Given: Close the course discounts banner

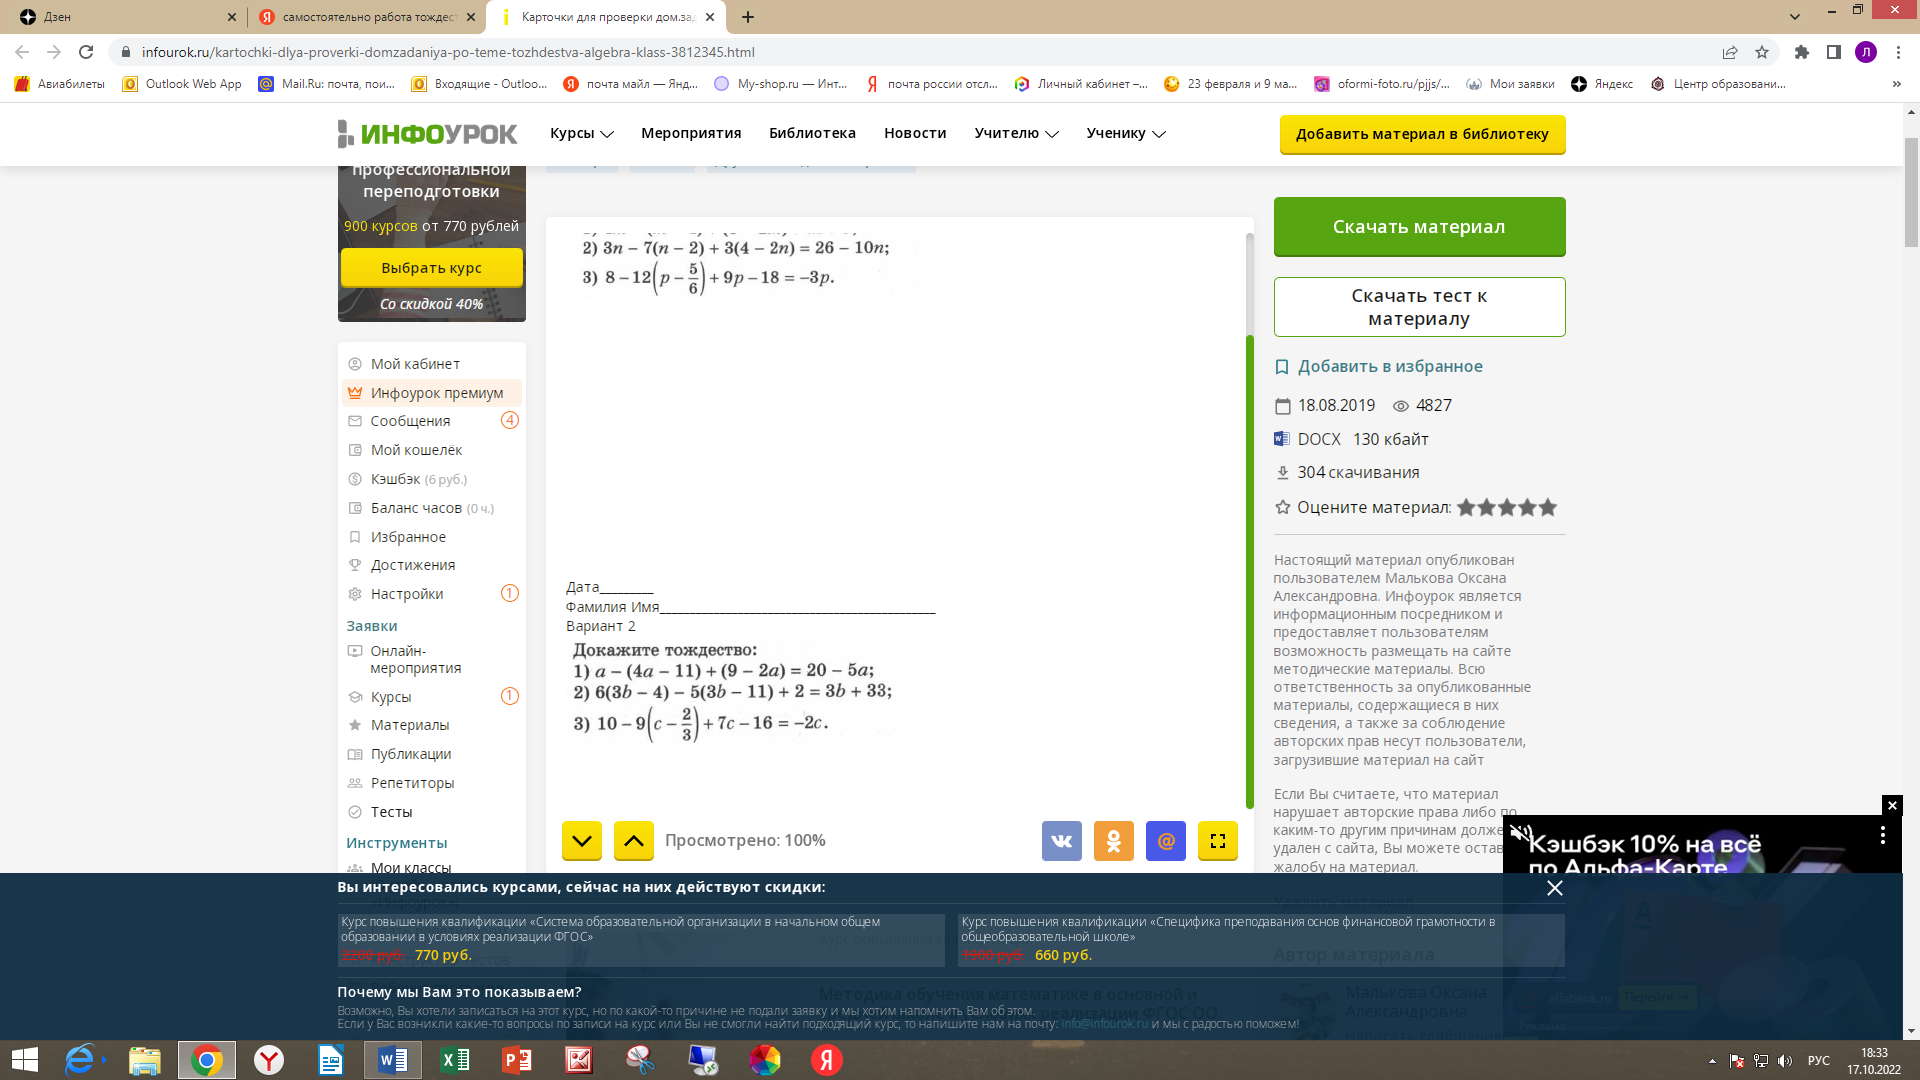Looking at the screenshot, I should 1555,888.
